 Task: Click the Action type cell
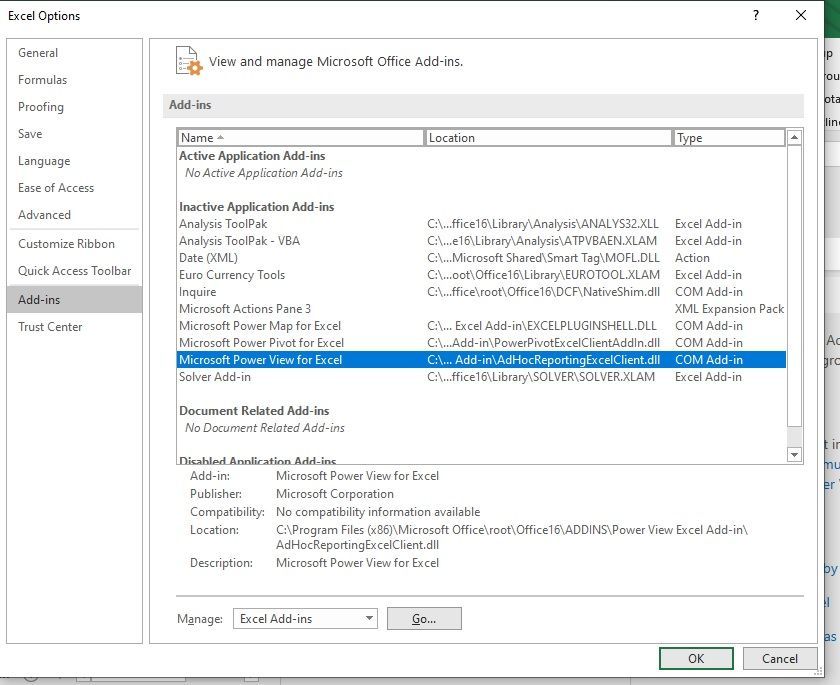click(692, 258)
